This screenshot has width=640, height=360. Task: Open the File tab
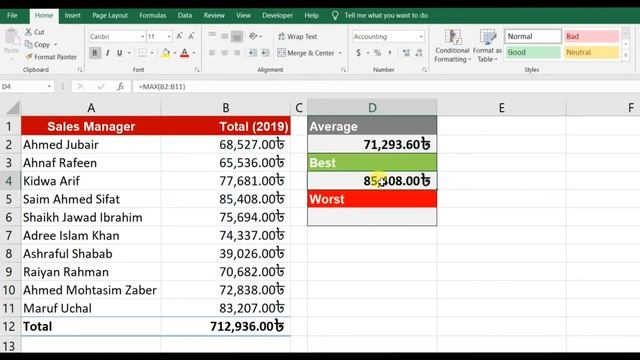coord(12,16)
